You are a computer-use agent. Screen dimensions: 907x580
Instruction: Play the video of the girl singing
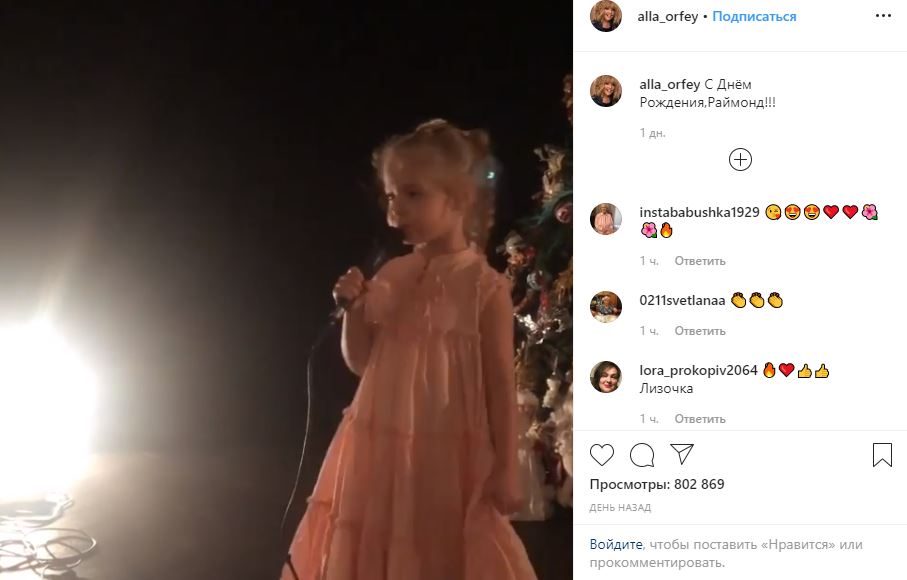(x=287, y=290)
